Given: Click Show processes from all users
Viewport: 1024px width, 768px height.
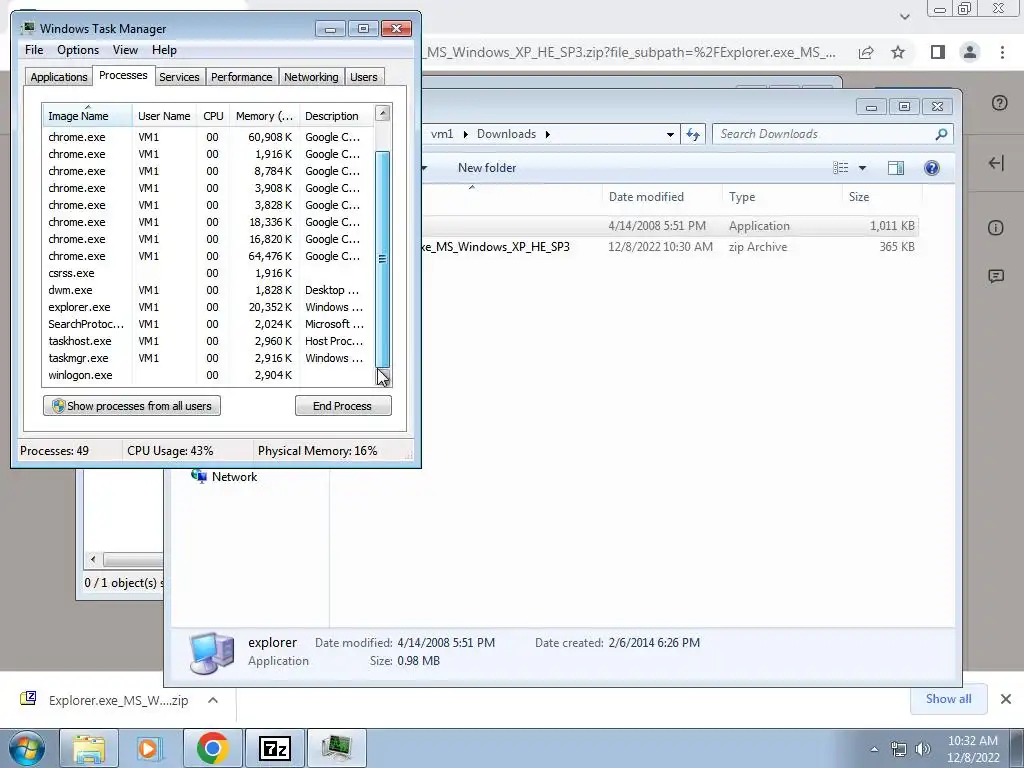Looking at the screenshot, I should [x=132, y=406].
